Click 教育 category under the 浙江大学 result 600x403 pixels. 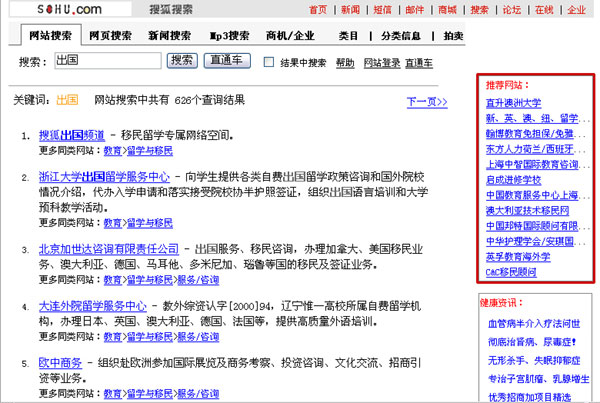coord(112,223)
